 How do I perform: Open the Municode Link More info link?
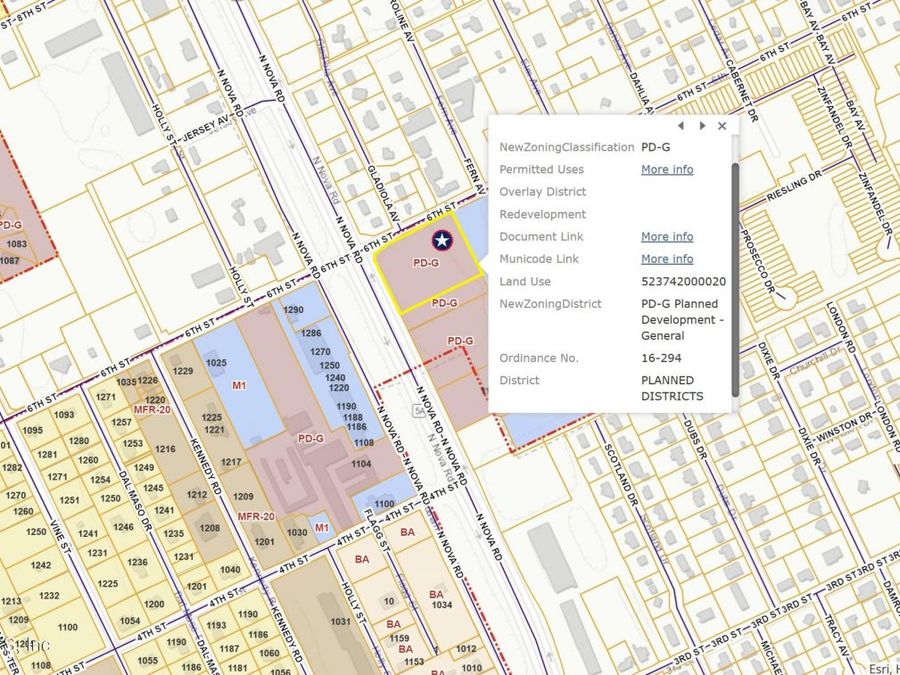pos(667,259)
